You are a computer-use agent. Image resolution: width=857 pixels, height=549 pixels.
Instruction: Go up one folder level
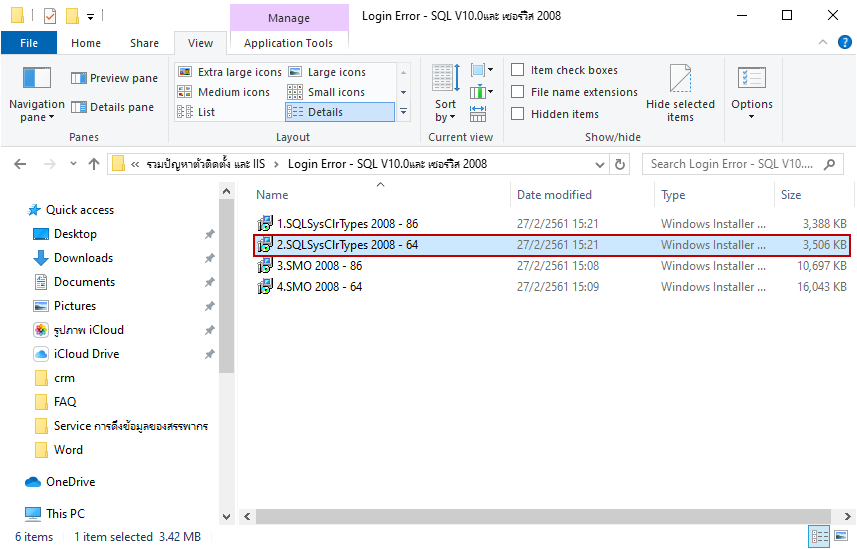[x=94, y=164]
